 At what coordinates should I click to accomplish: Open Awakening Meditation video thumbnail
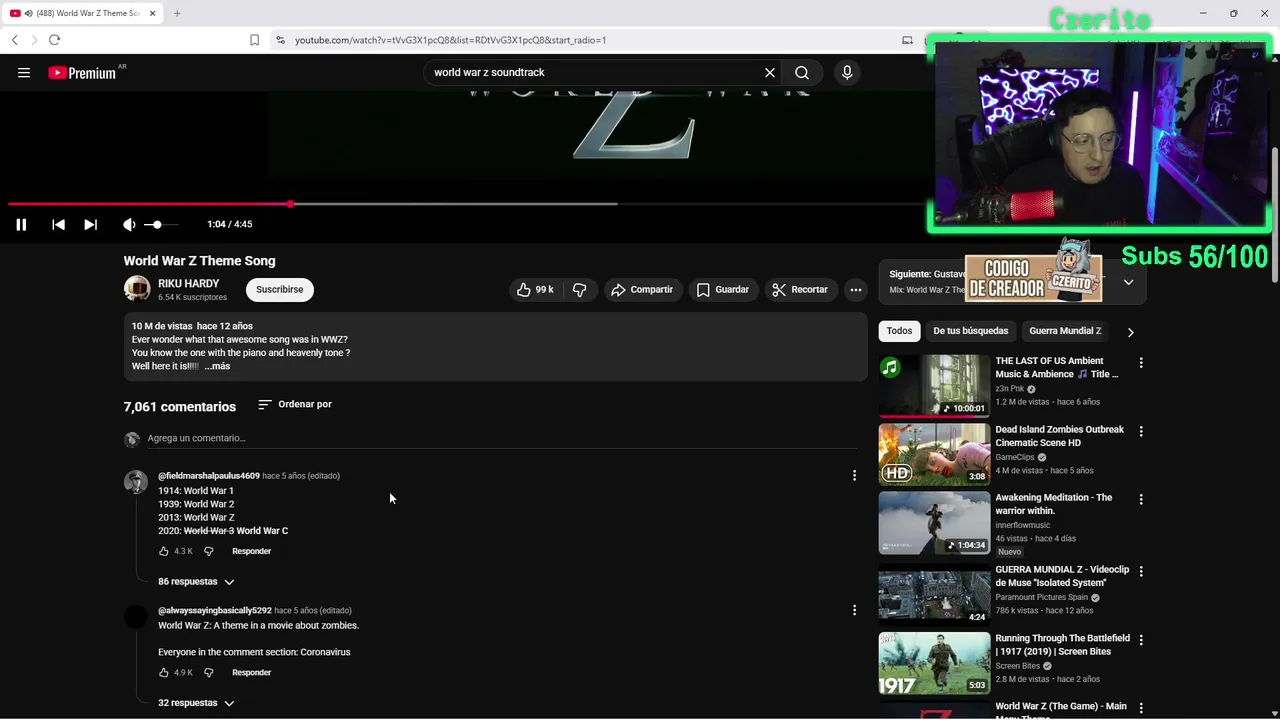tap(934, 522)
